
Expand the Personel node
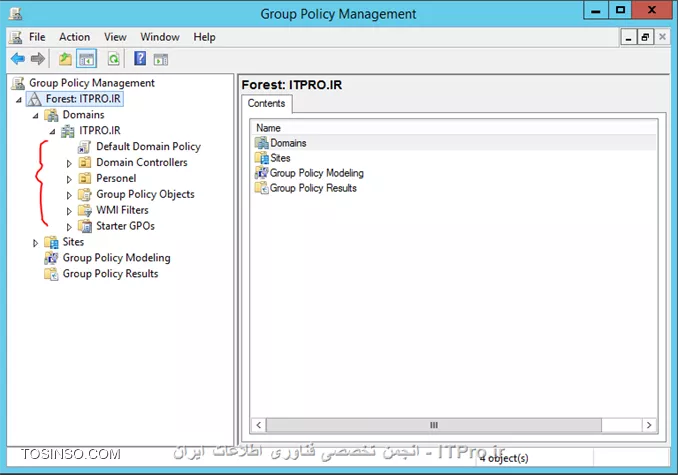click(x=69, y=179)
